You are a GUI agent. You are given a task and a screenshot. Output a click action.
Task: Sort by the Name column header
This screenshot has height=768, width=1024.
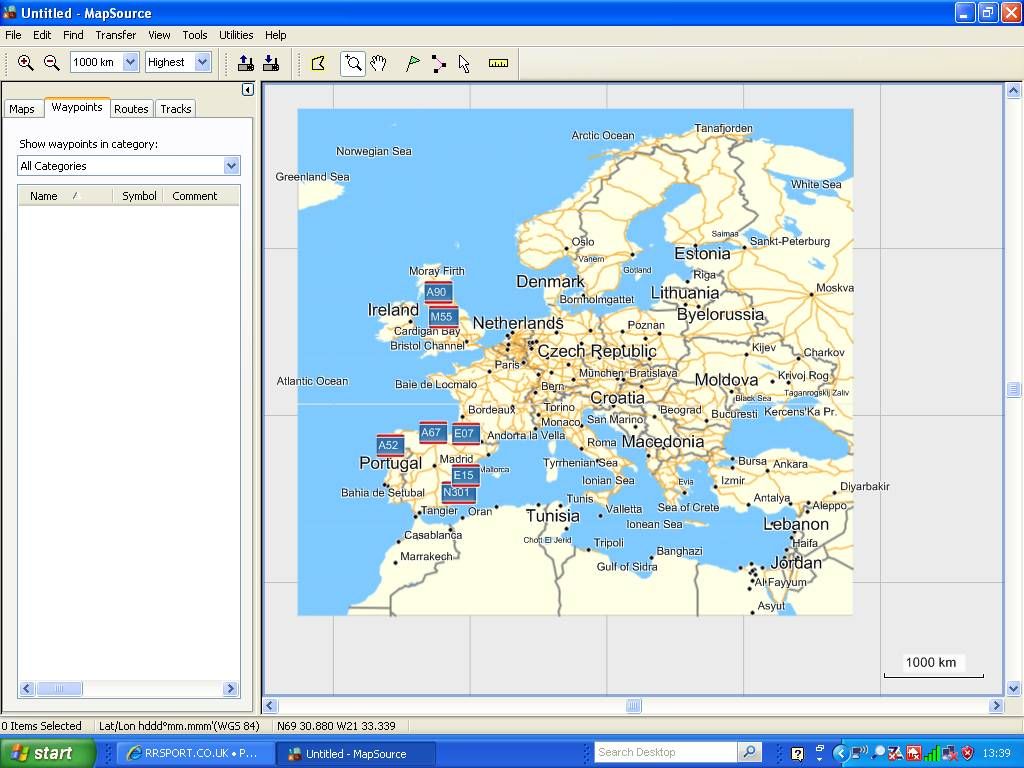[x=65, y=196]
